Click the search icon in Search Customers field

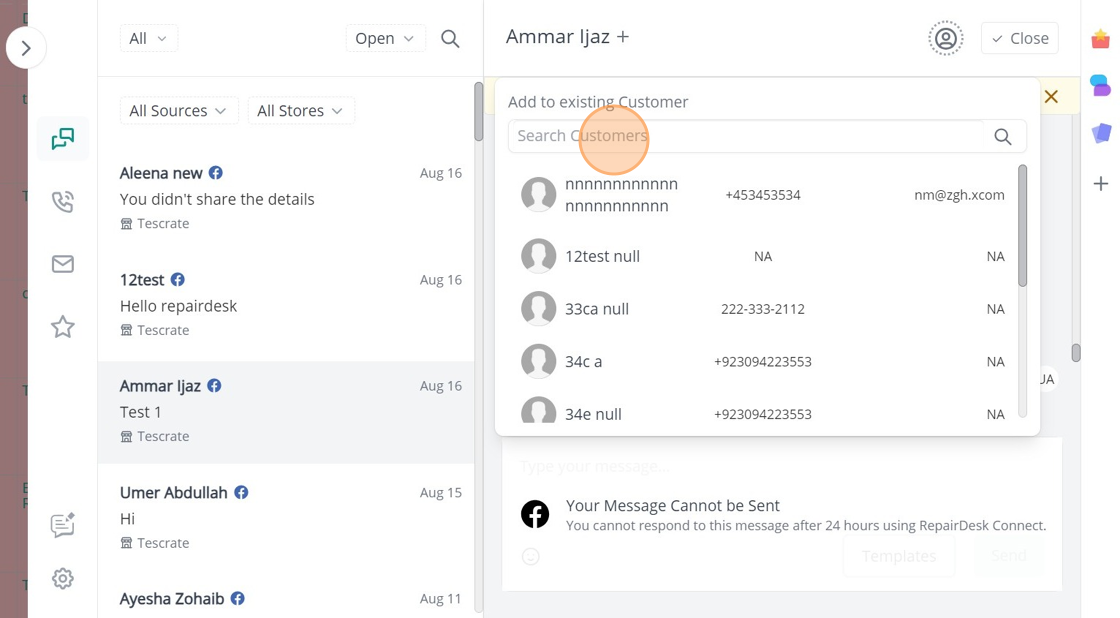point(1003,136)
